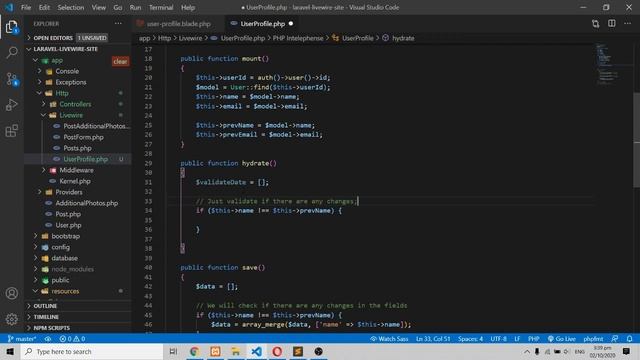Open Source Control view
640x360 pixels.
point(12,78)
